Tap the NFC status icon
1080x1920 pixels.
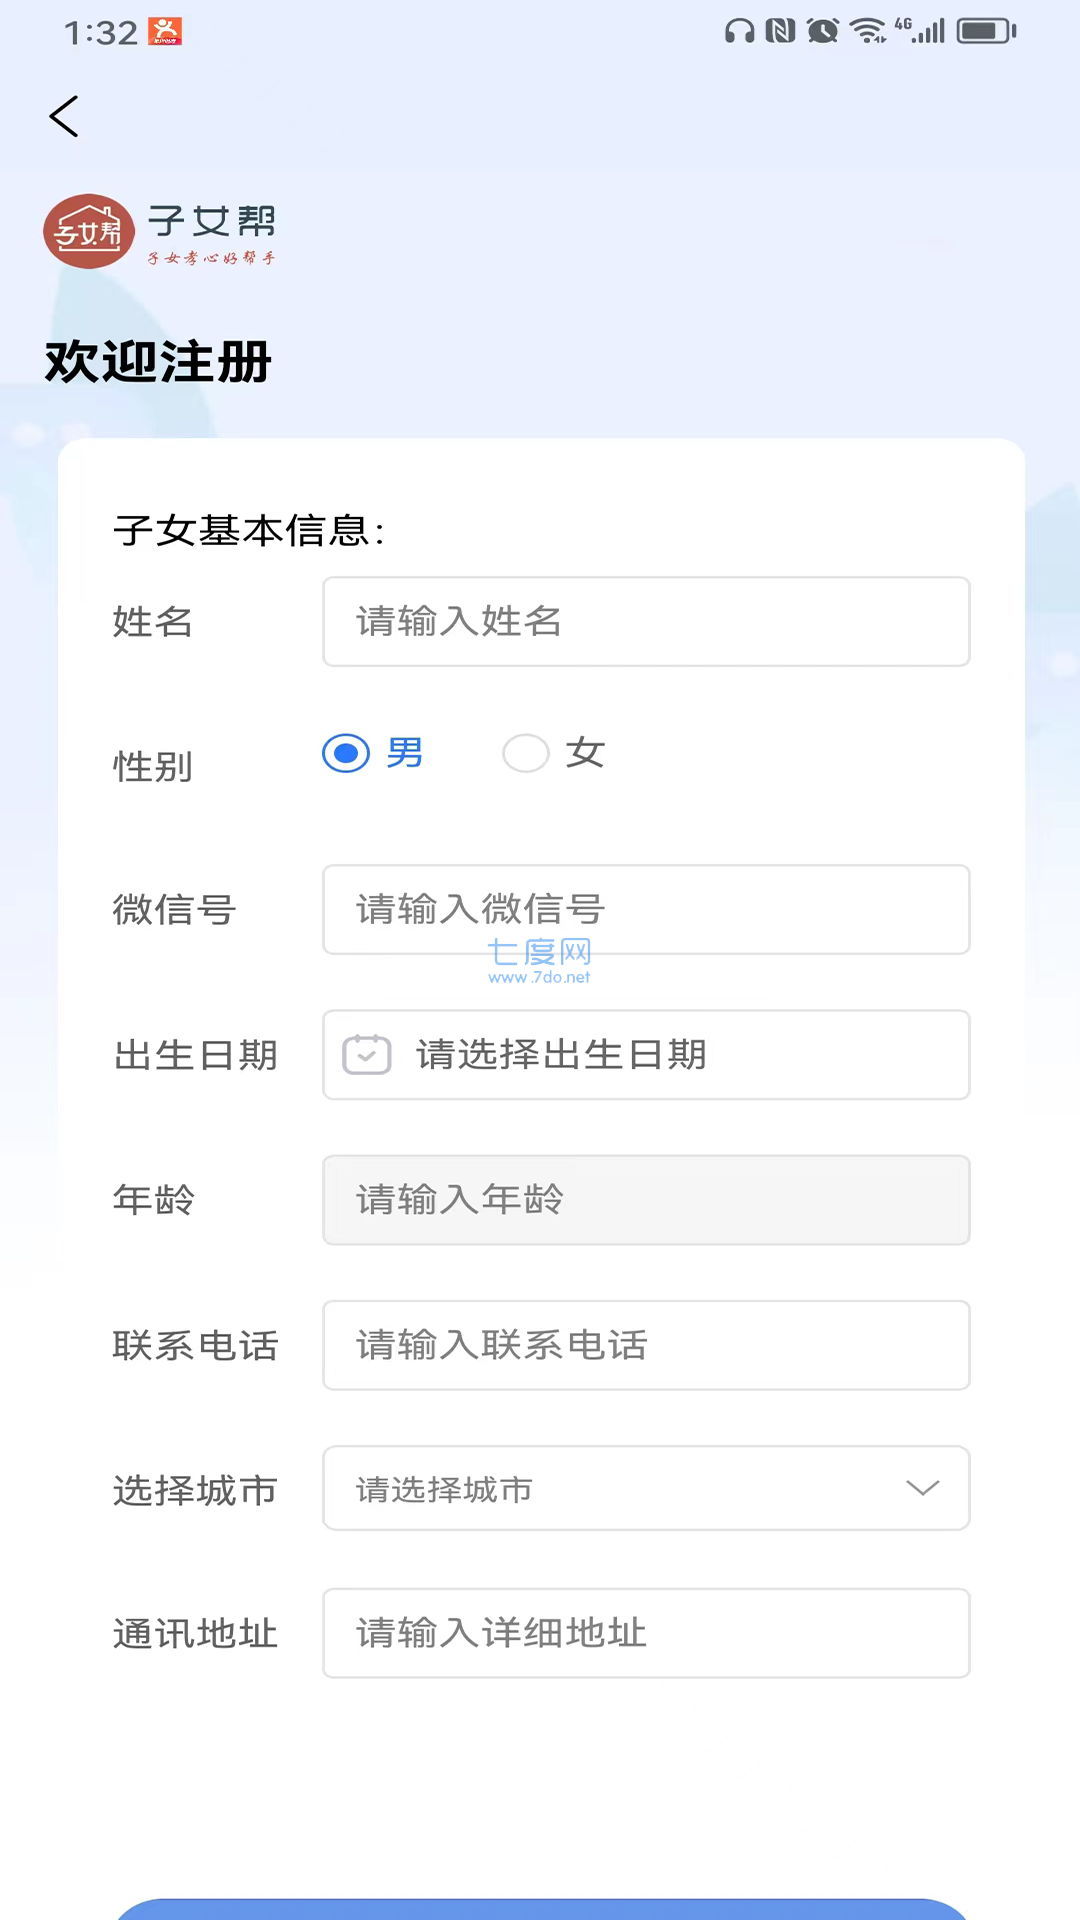(x=781, y=32)
